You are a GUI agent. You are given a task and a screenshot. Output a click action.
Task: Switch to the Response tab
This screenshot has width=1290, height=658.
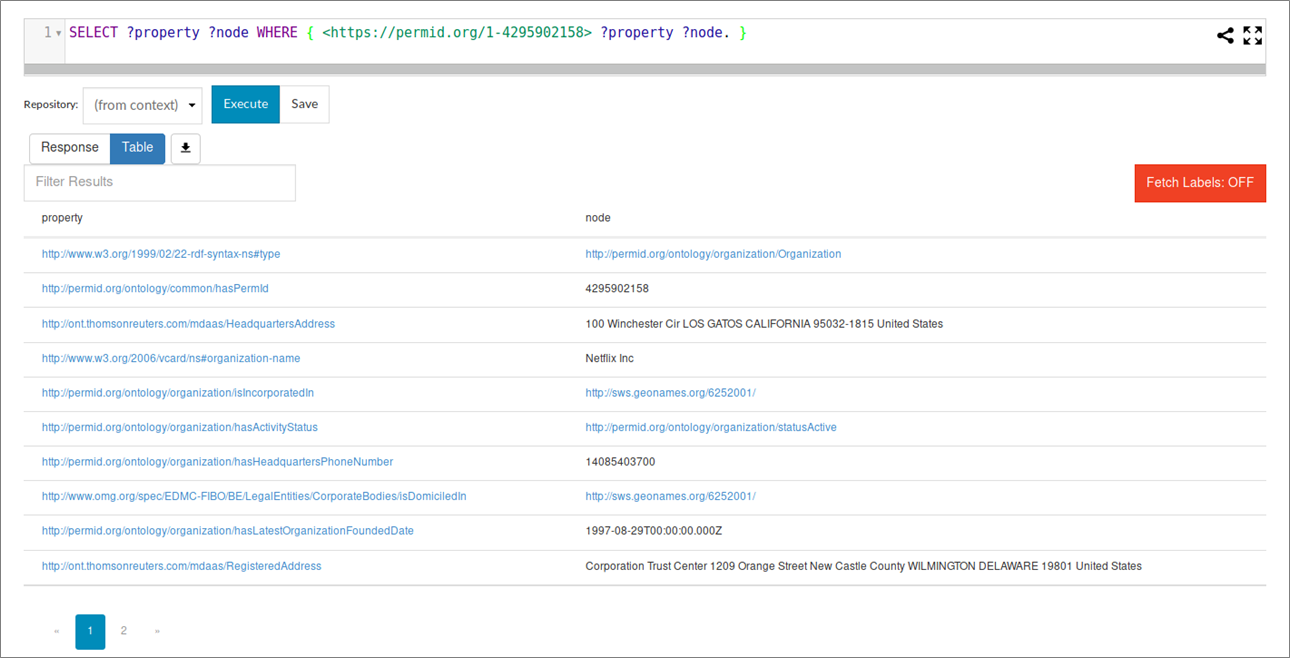point(70,148)
